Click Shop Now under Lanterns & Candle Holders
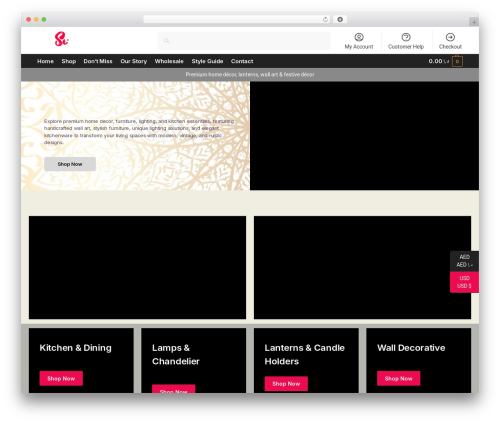The width and height of the screenshot is (500, 423). [286, 384]
